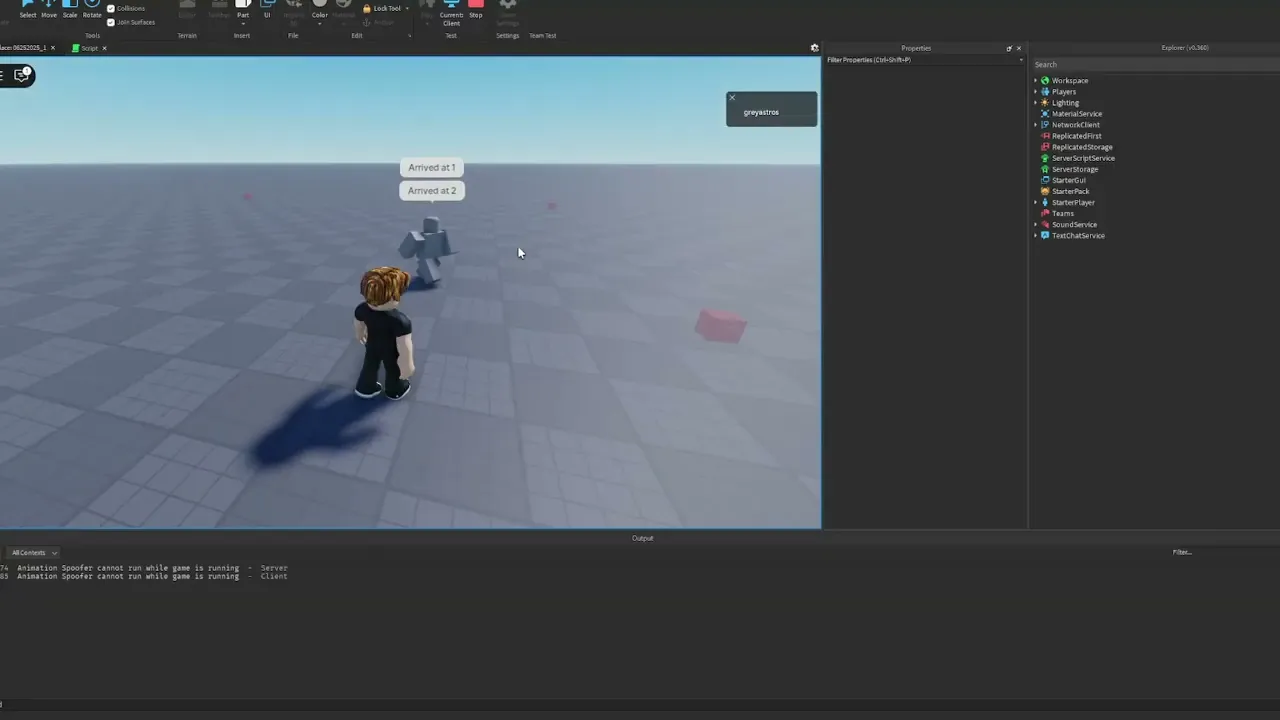Click the Lighting sun icon
This screenshot has width=1280, height=720.
pyautogui.click(x=1045, y=103)
